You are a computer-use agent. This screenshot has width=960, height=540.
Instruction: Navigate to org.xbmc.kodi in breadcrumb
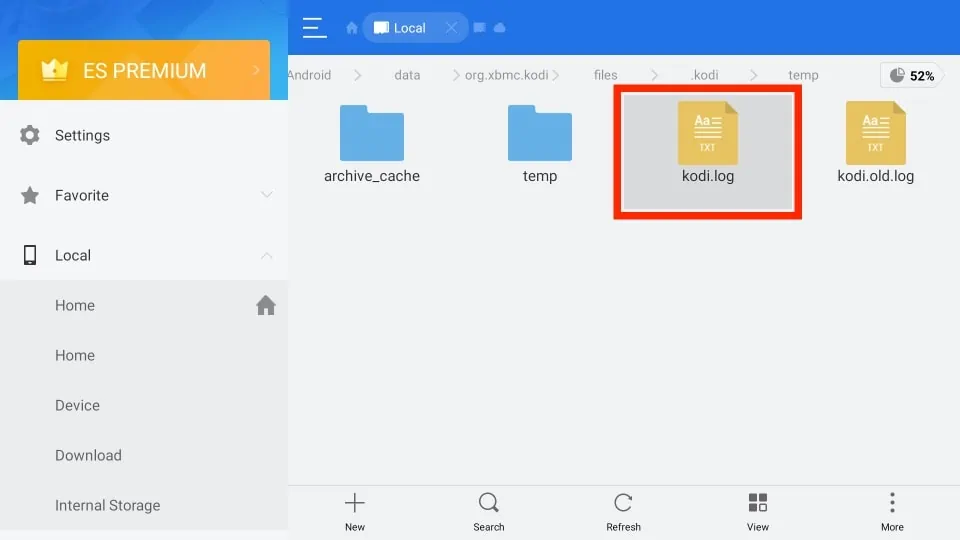pyautogui.click(x=506, y=75)
